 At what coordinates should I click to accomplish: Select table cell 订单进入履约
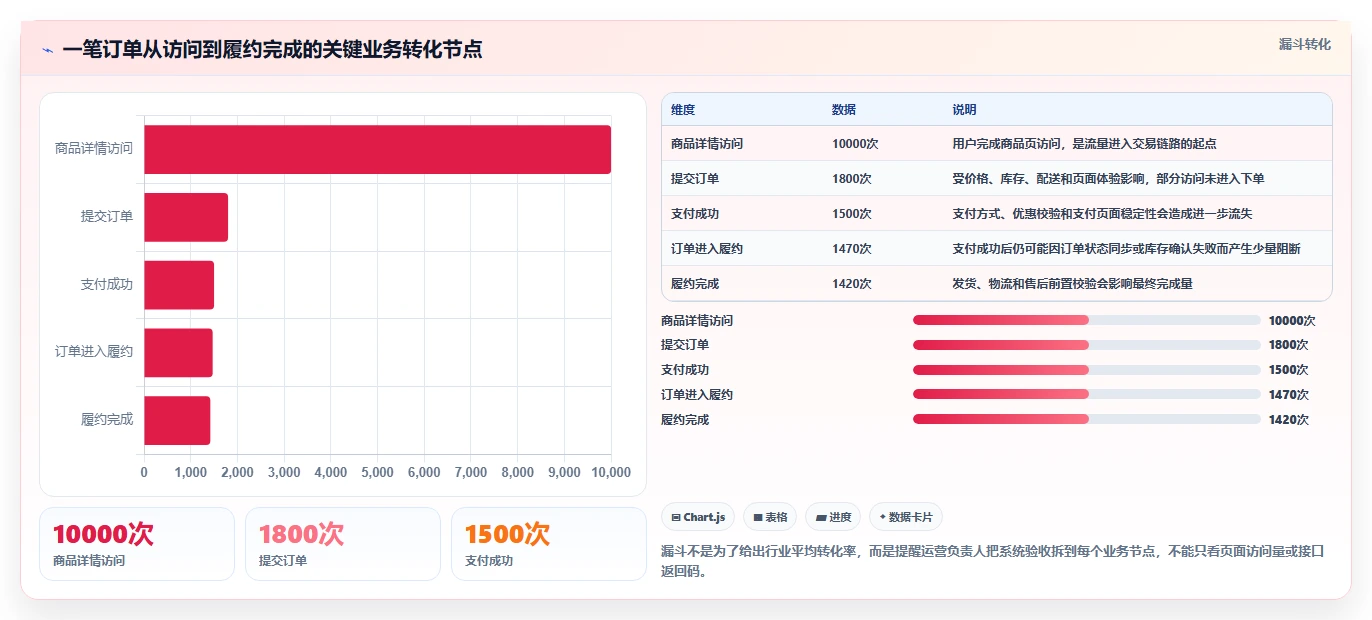(x=707, y=249)
